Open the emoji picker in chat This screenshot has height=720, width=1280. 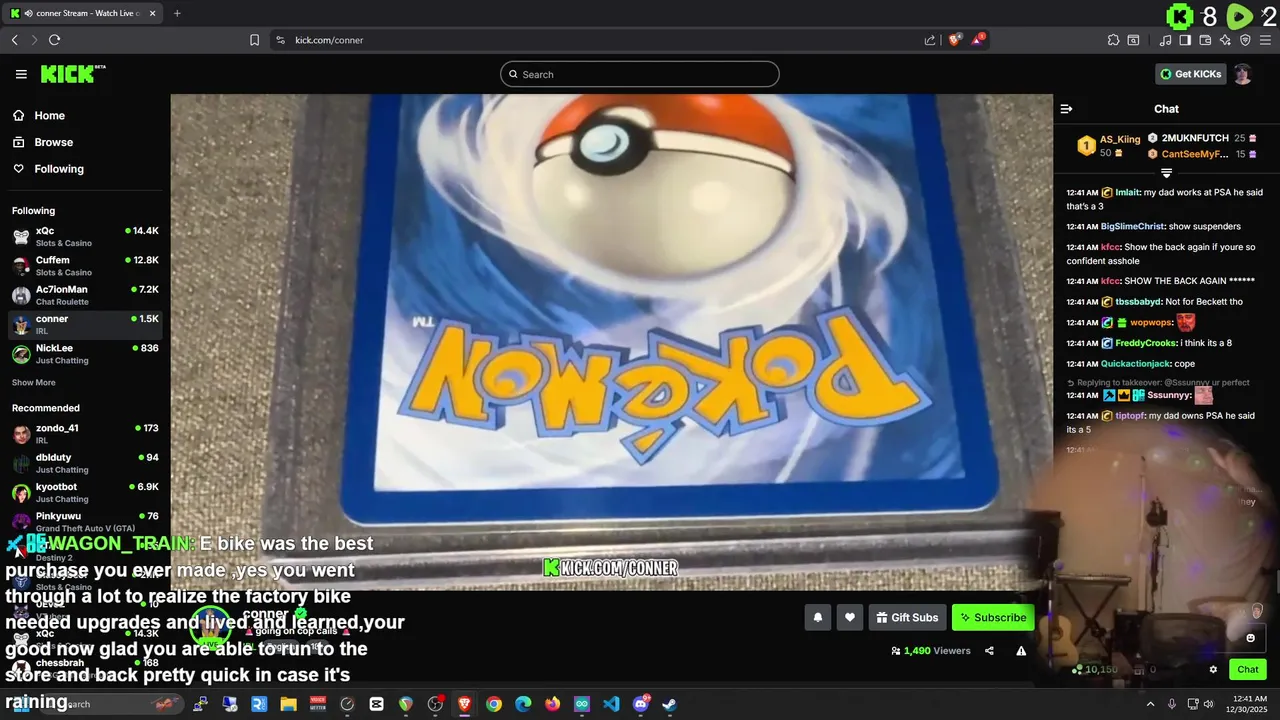pyautogui.click(x=1250, y=638)
